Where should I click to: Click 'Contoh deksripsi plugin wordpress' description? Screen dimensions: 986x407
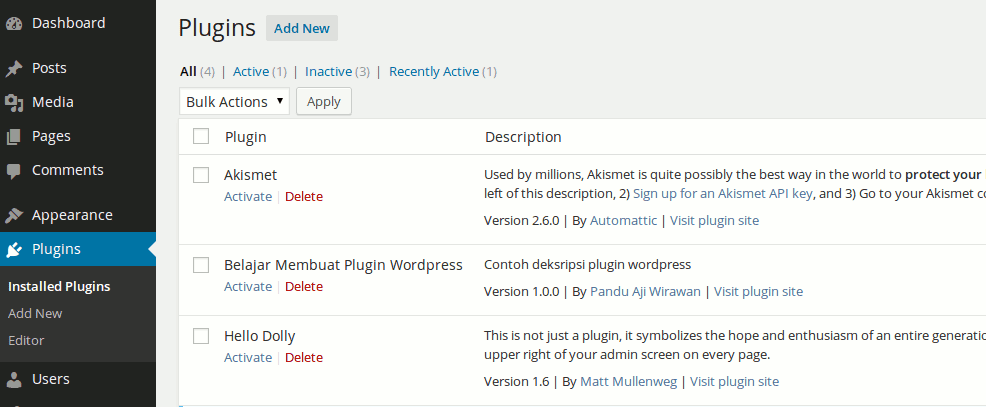[587, 264]
